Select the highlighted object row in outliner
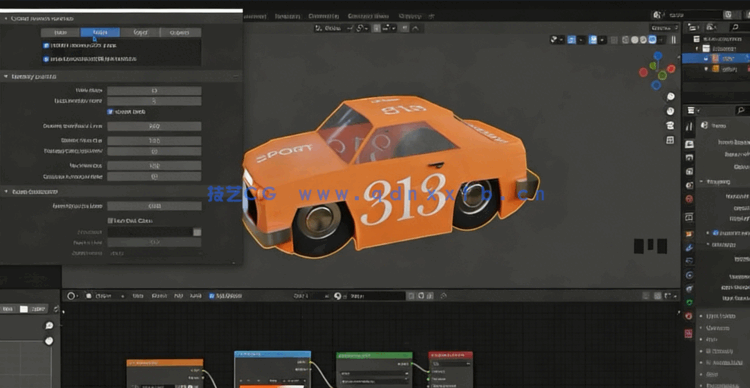The image size is (750, 388). point(716,58)
